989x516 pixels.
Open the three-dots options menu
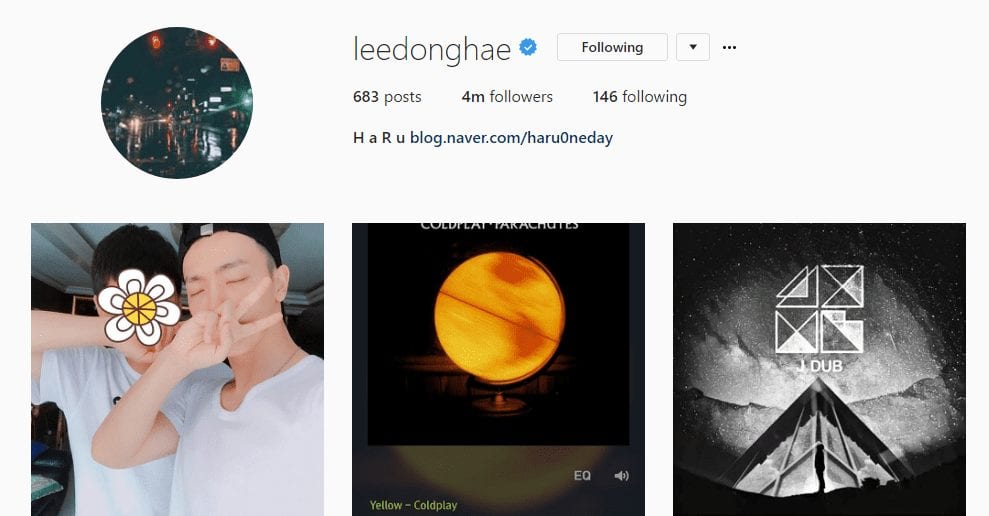click(729, 47)
